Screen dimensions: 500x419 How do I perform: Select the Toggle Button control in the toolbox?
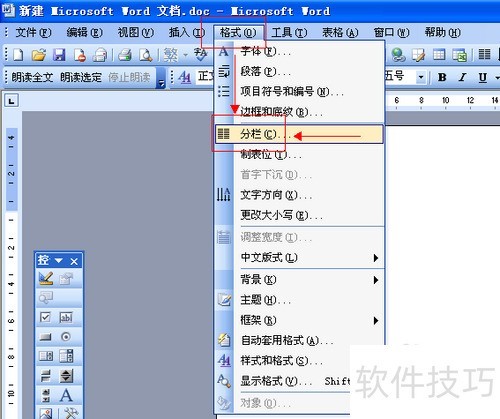point(46,376)
